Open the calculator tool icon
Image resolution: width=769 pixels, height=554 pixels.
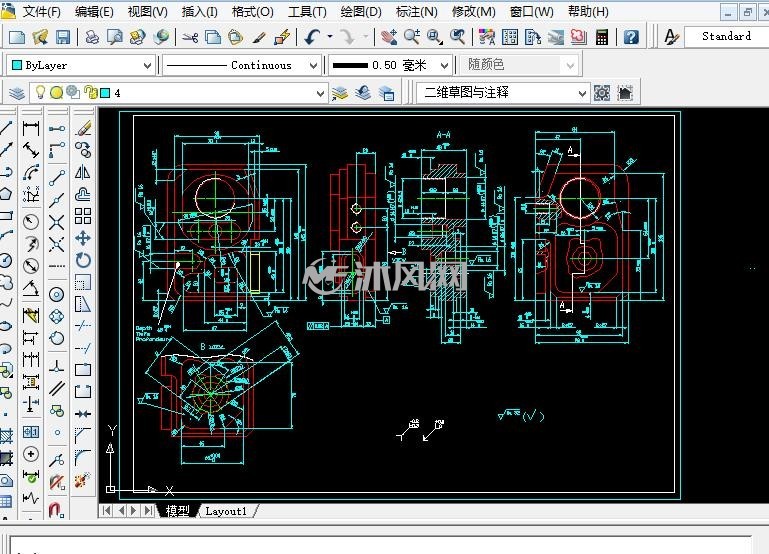click(x=602, y=37)
